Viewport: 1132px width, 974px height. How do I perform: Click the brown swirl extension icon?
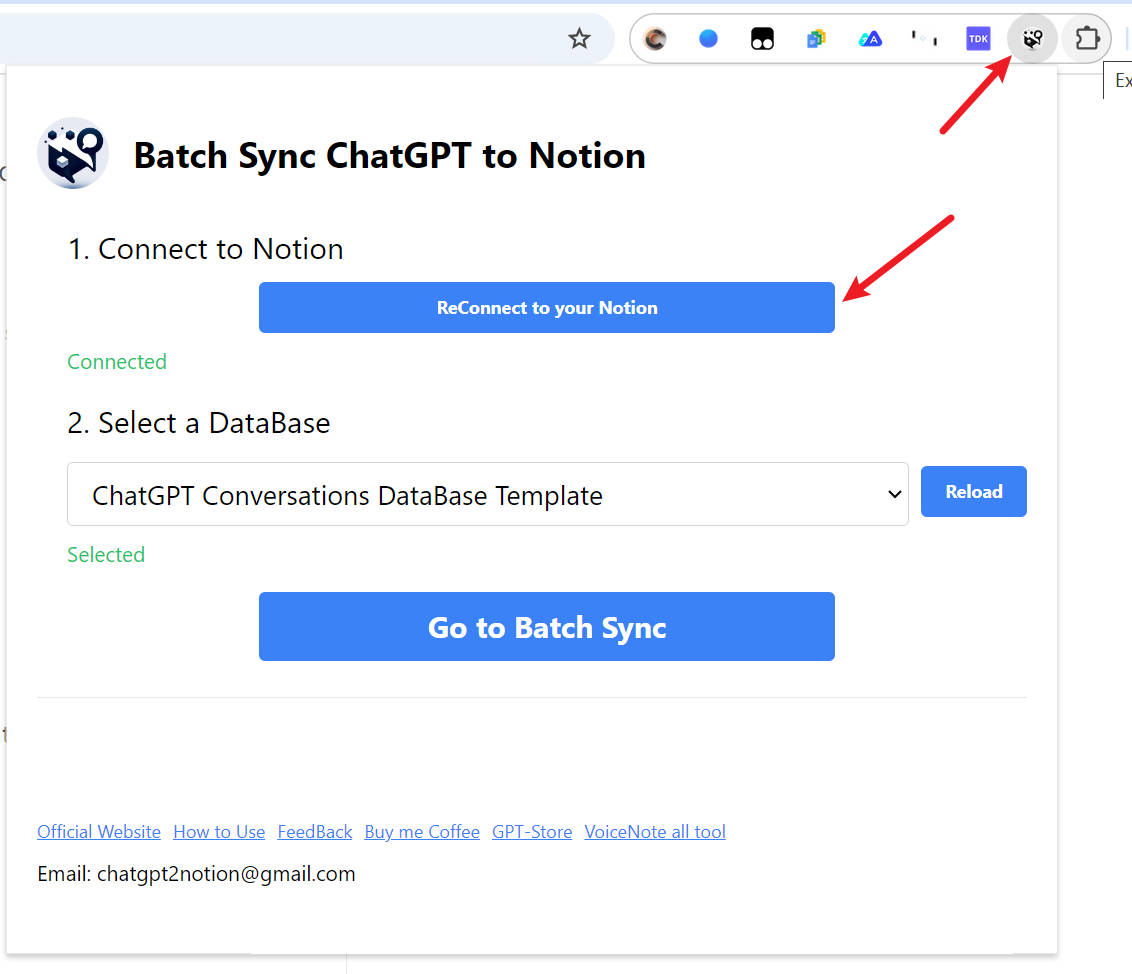(x=656, y=39)
